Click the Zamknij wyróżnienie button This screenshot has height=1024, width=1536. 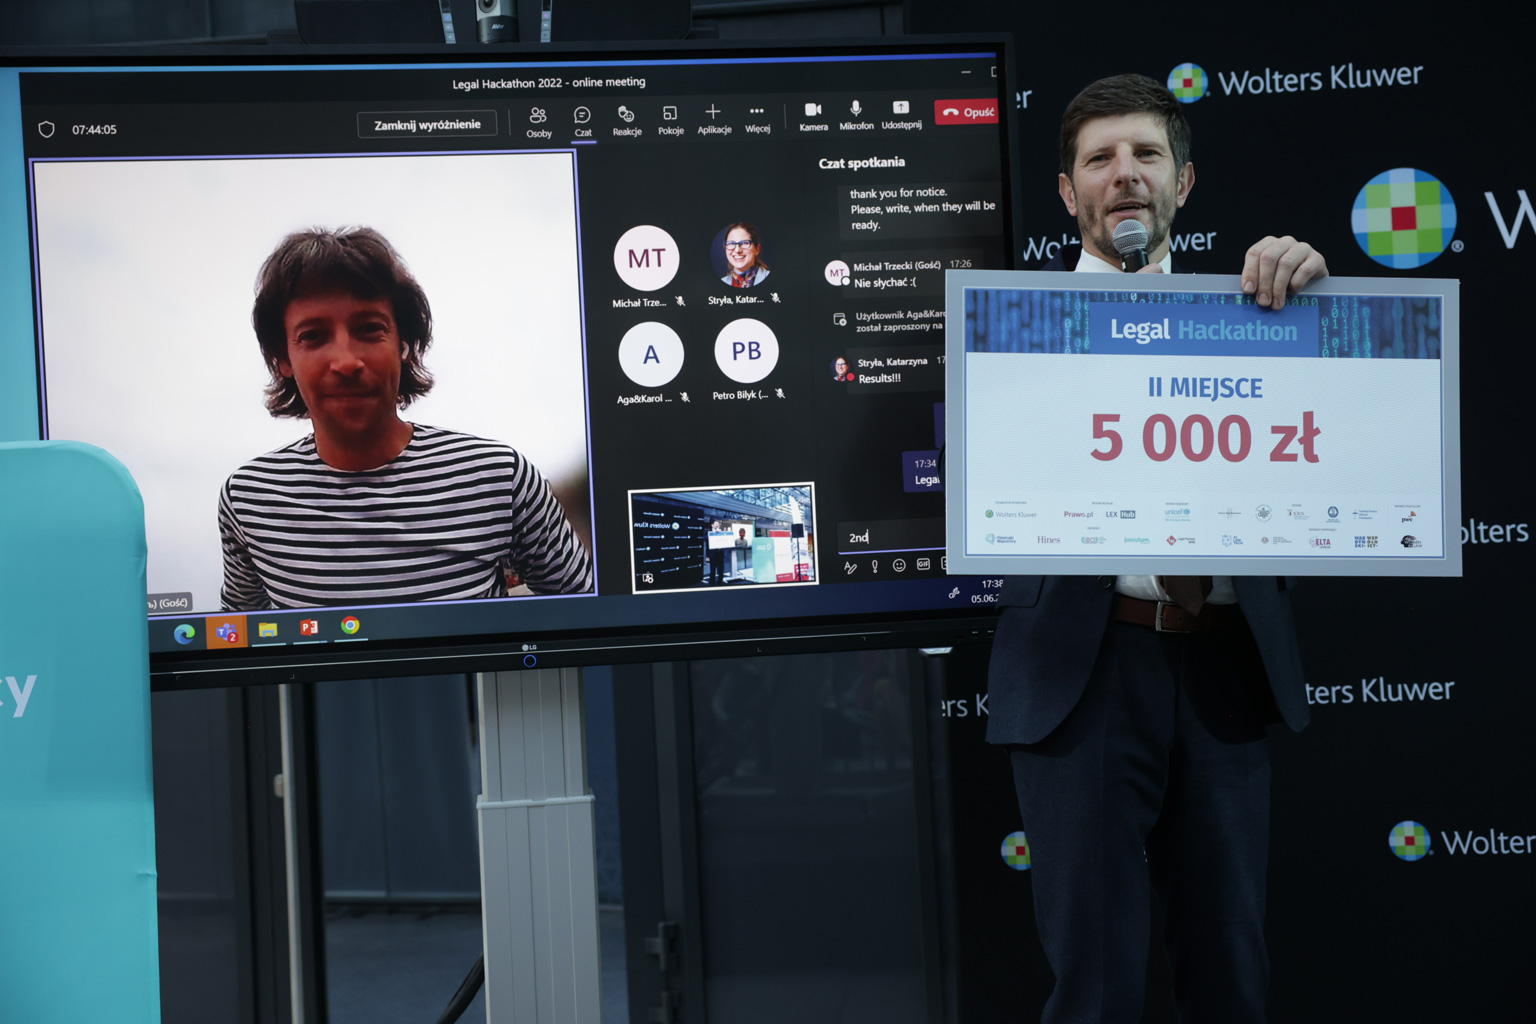427,125
